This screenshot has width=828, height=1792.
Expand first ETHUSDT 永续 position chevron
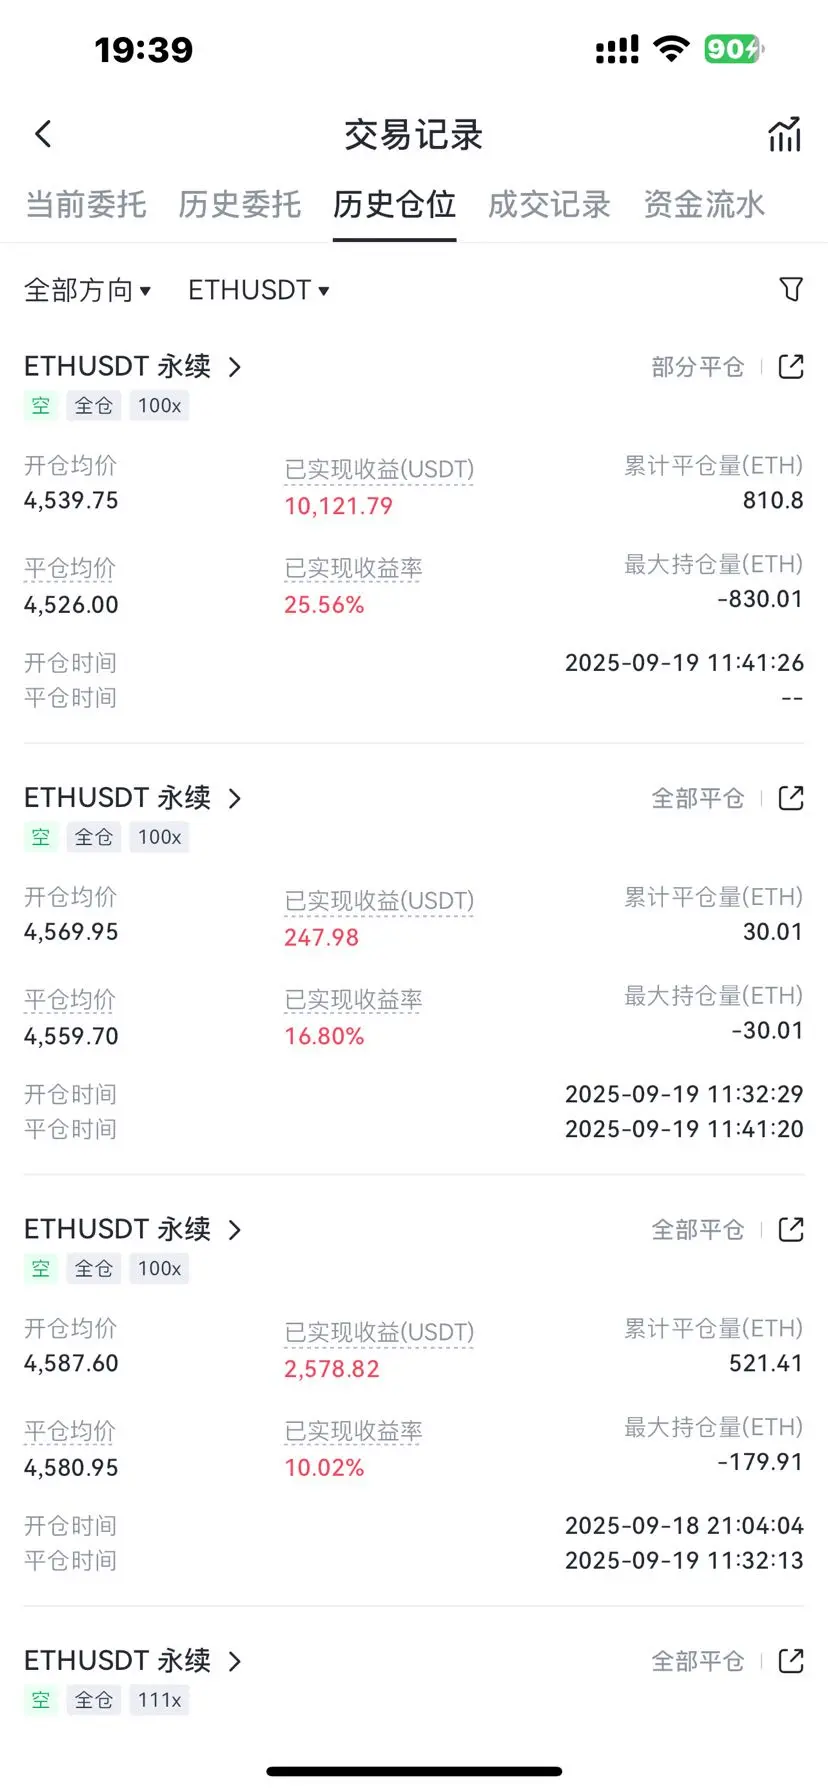[235, 367]
